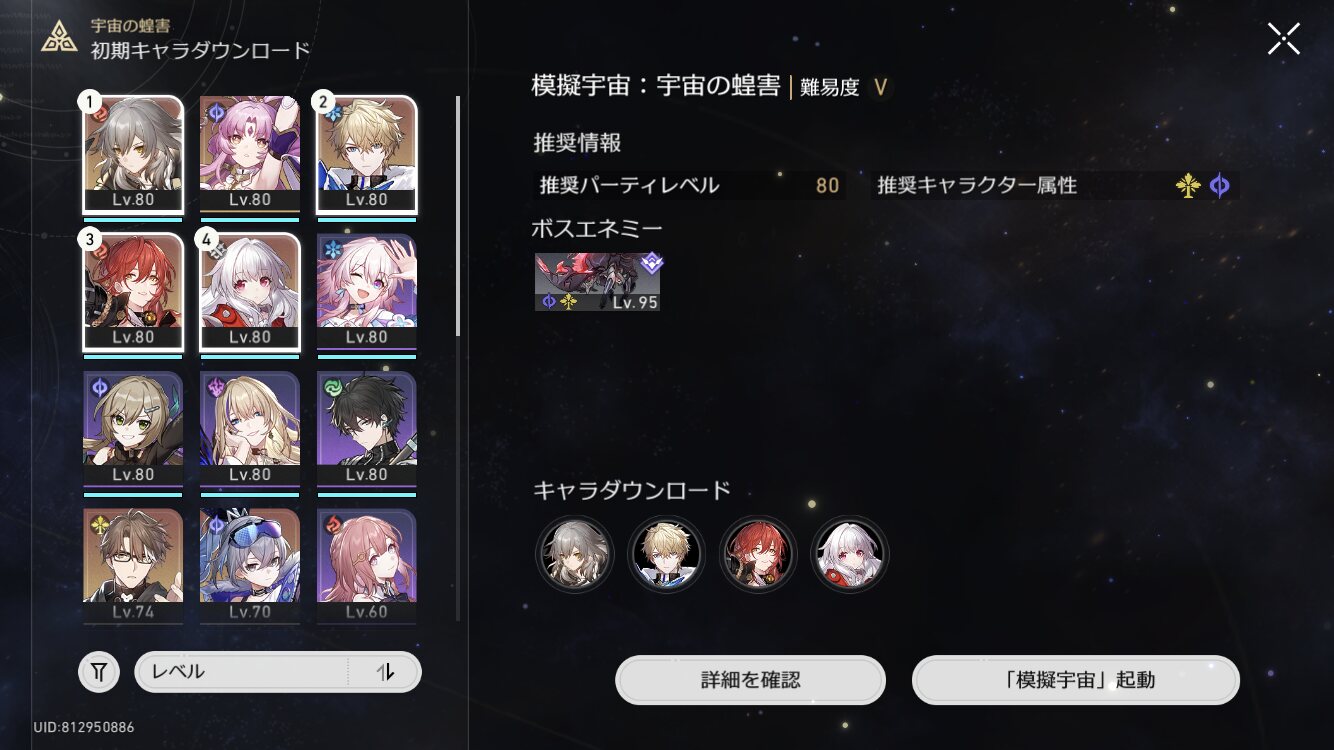
Task: Toggle sort order arrows next to レベル
Action: coord(385,673)
